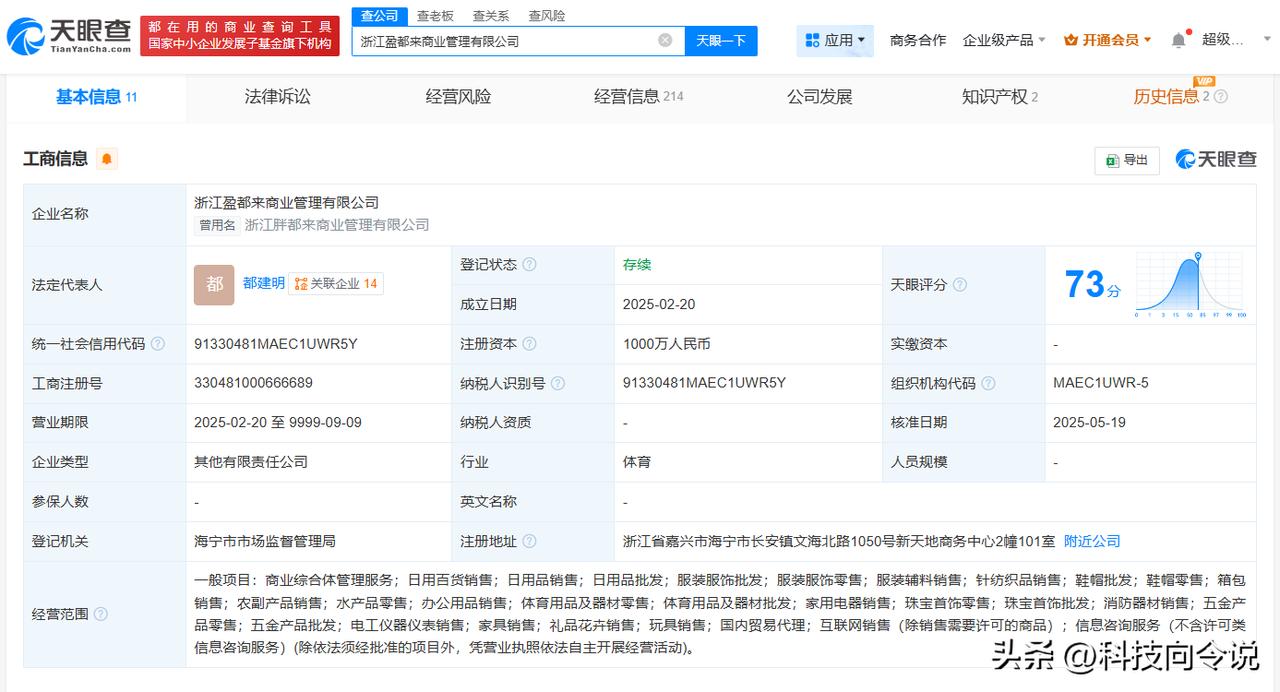Viewport: 1280px width, 692px height.
Task: Click the TianYanCha logo at top left
Action: [69, 36]
